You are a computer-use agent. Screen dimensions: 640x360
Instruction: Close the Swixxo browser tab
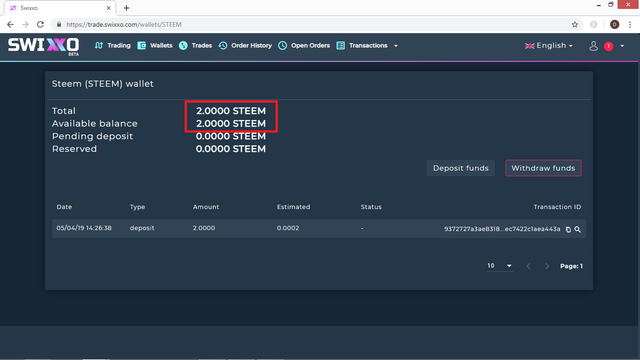tap(109, 8)
